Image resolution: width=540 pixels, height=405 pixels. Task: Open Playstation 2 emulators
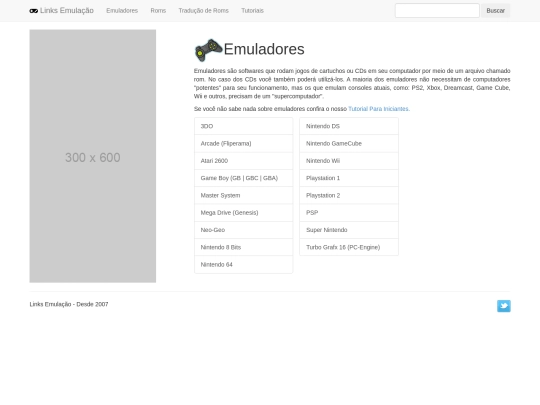pos(349,195)
